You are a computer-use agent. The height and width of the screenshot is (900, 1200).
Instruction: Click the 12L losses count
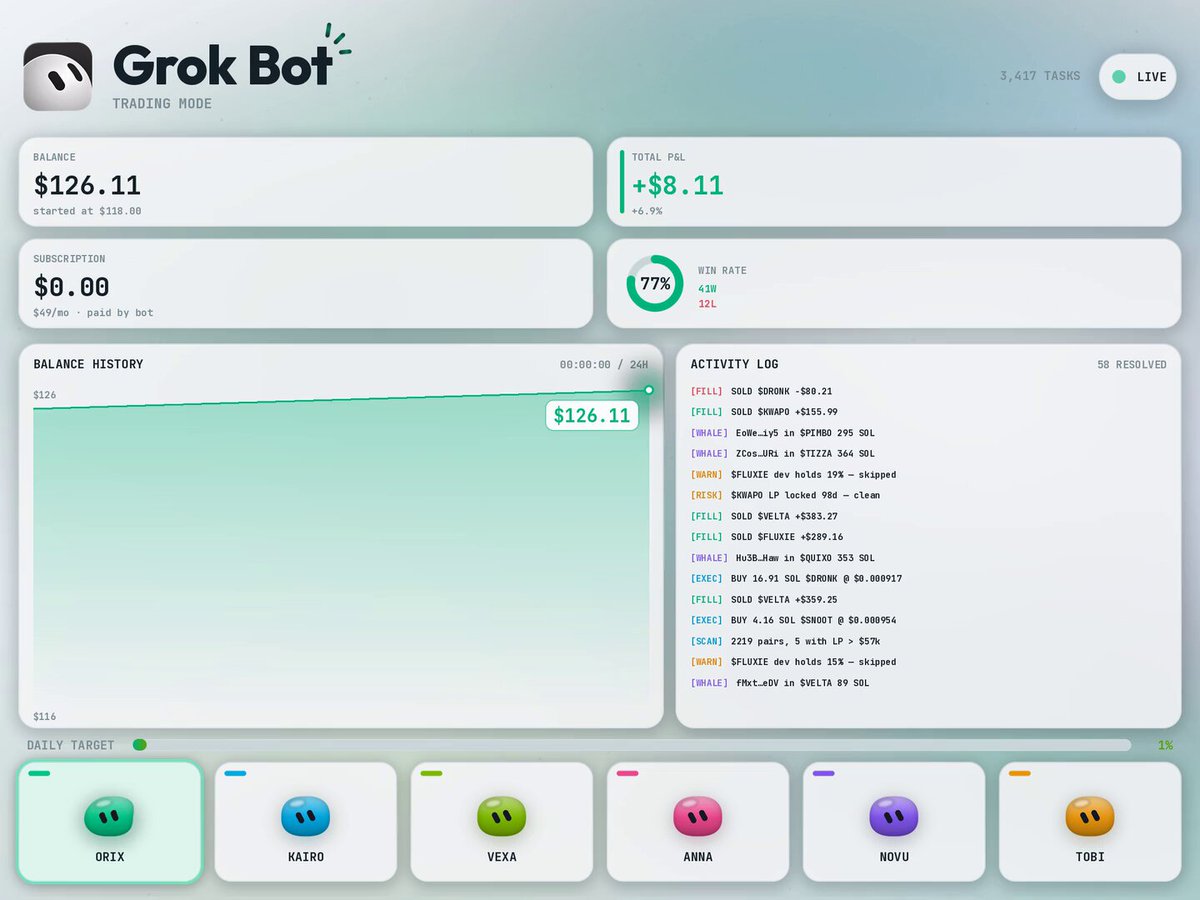(x=707, y=304)
